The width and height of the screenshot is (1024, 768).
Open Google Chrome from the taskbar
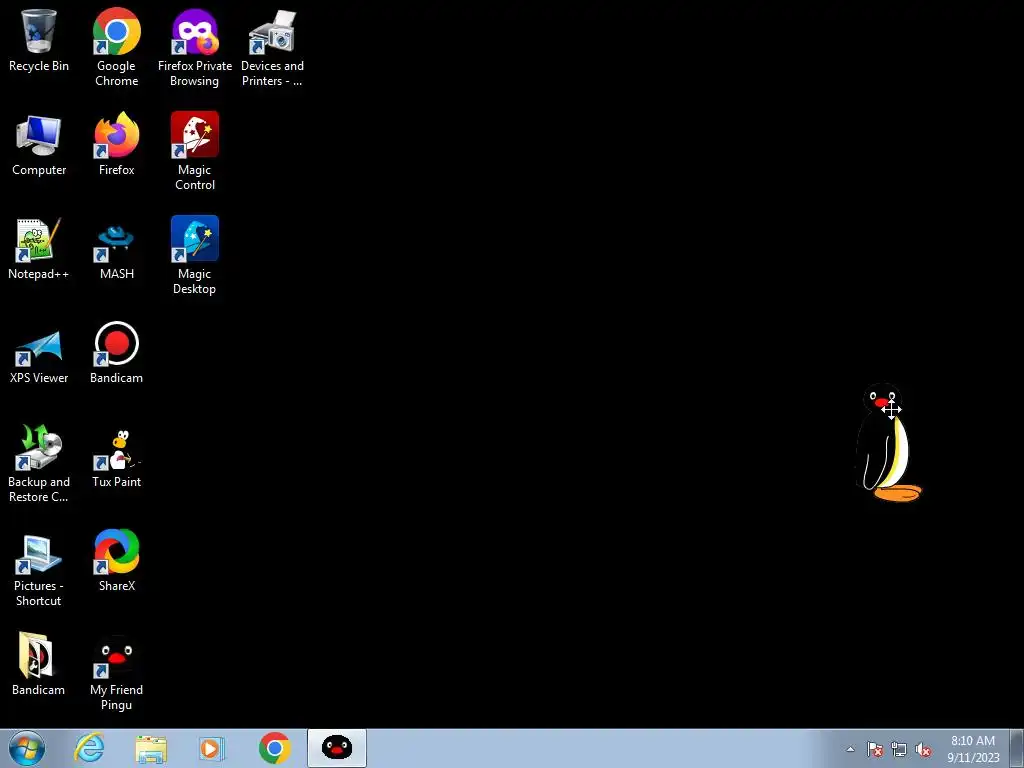274,748
